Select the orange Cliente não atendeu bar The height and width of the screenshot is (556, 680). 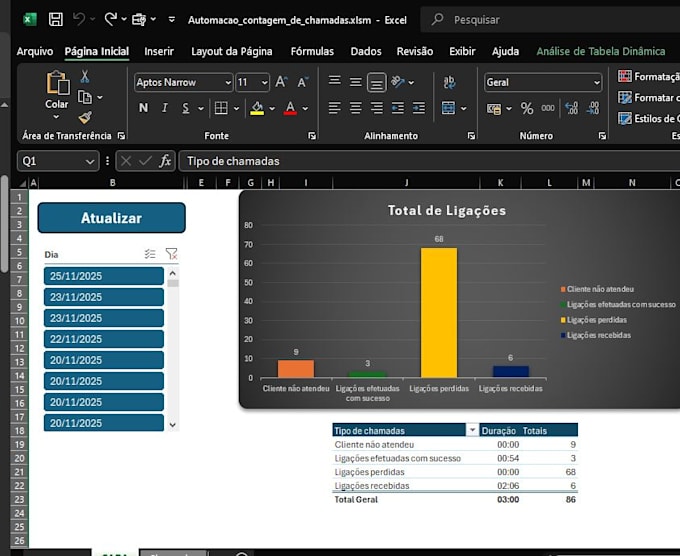296,369
